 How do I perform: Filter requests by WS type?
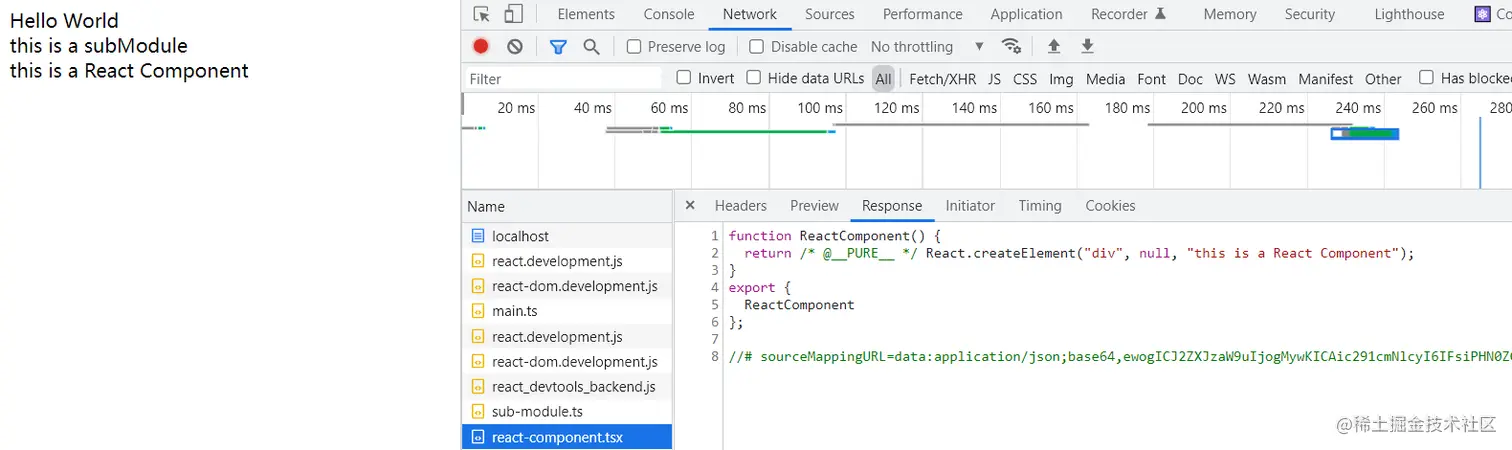[x=1225, y=79]
